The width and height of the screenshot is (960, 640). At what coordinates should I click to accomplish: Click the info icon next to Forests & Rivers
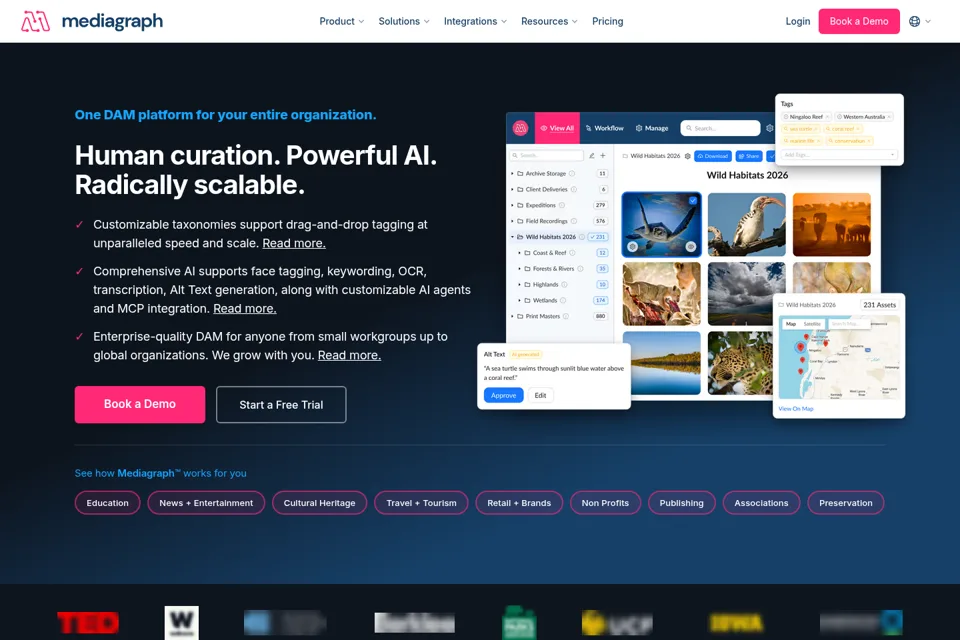[x=580, y=269]
